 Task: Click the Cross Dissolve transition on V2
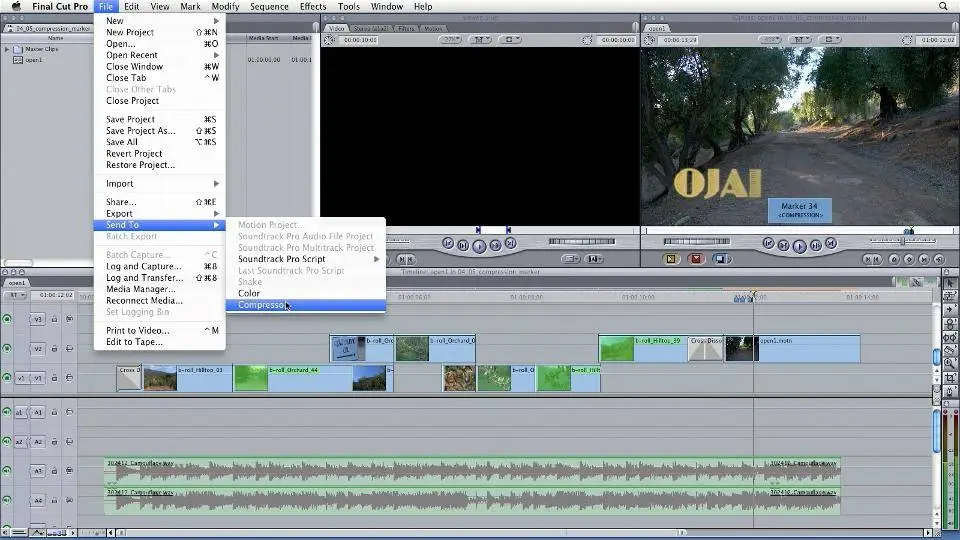click(706, 348)
